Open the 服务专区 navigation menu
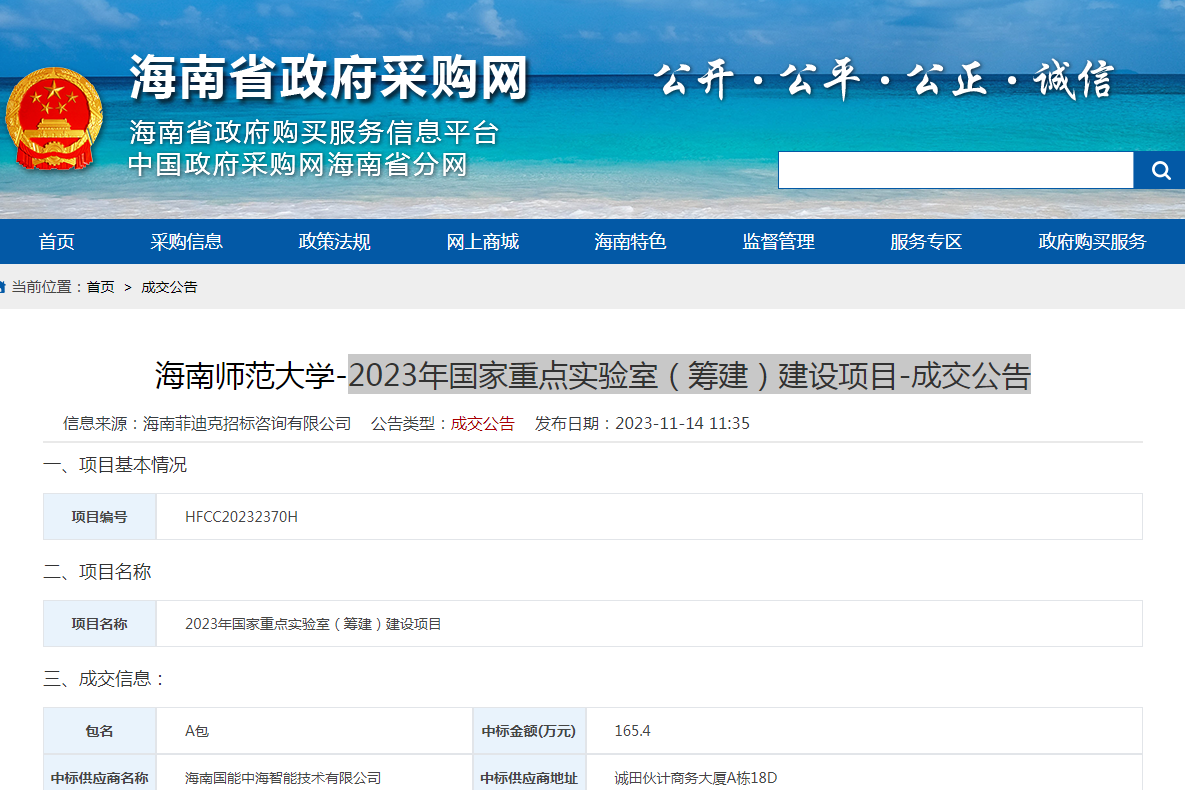 [x=926, y=242]
